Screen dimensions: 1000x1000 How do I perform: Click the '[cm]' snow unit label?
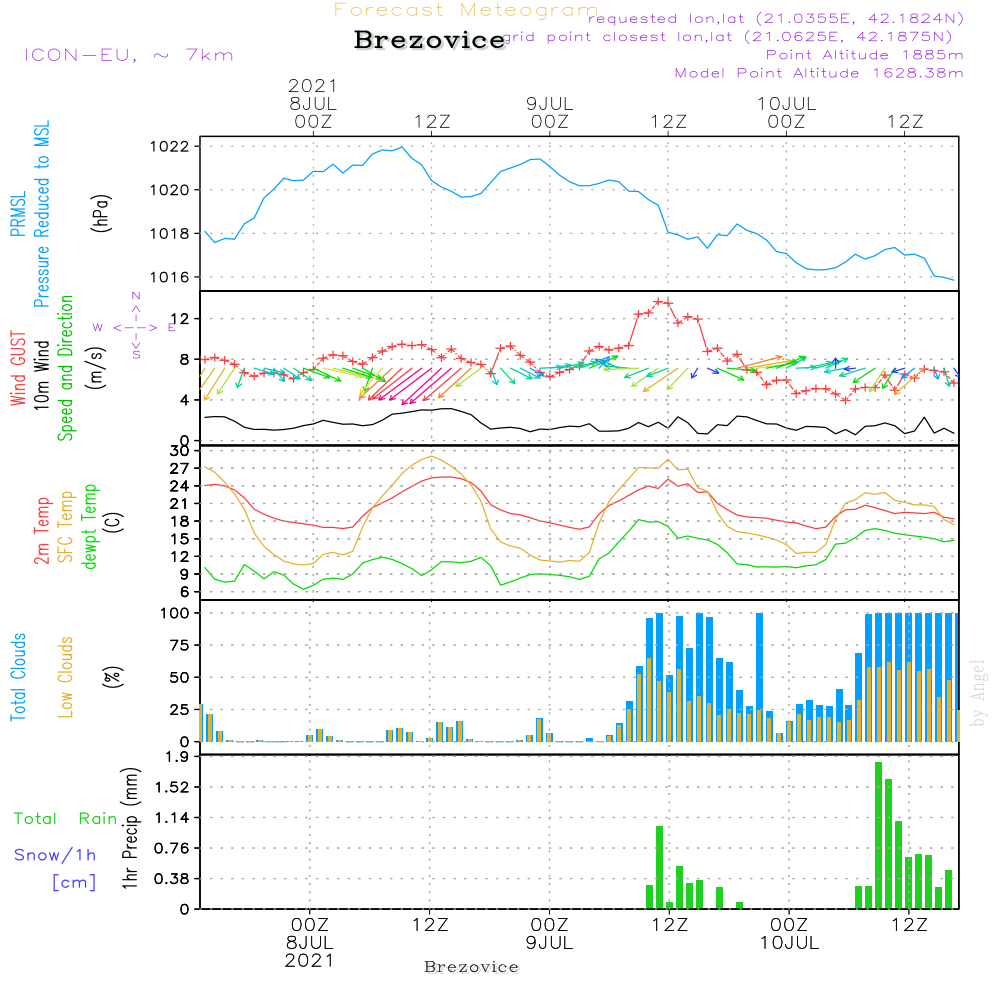[x=74, y=883]
